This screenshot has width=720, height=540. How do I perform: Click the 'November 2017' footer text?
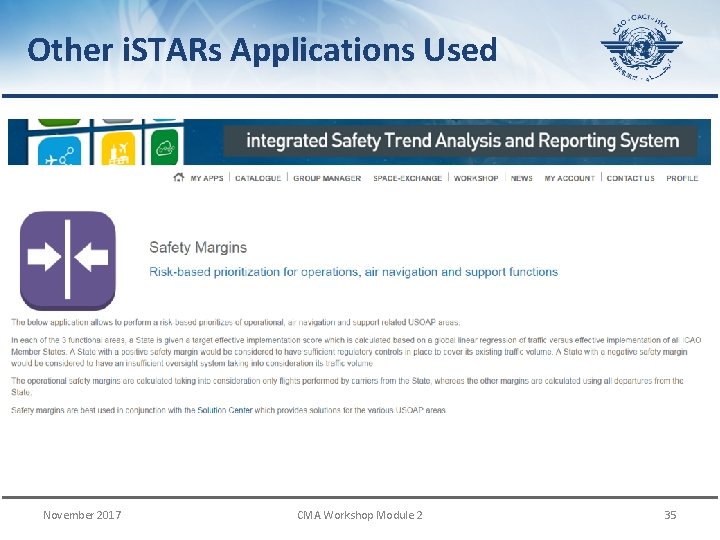[82, 515]
